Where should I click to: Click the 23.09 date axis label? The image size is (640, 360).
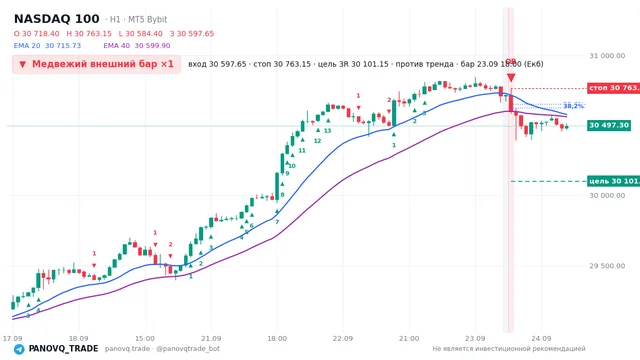pos(475,339)
